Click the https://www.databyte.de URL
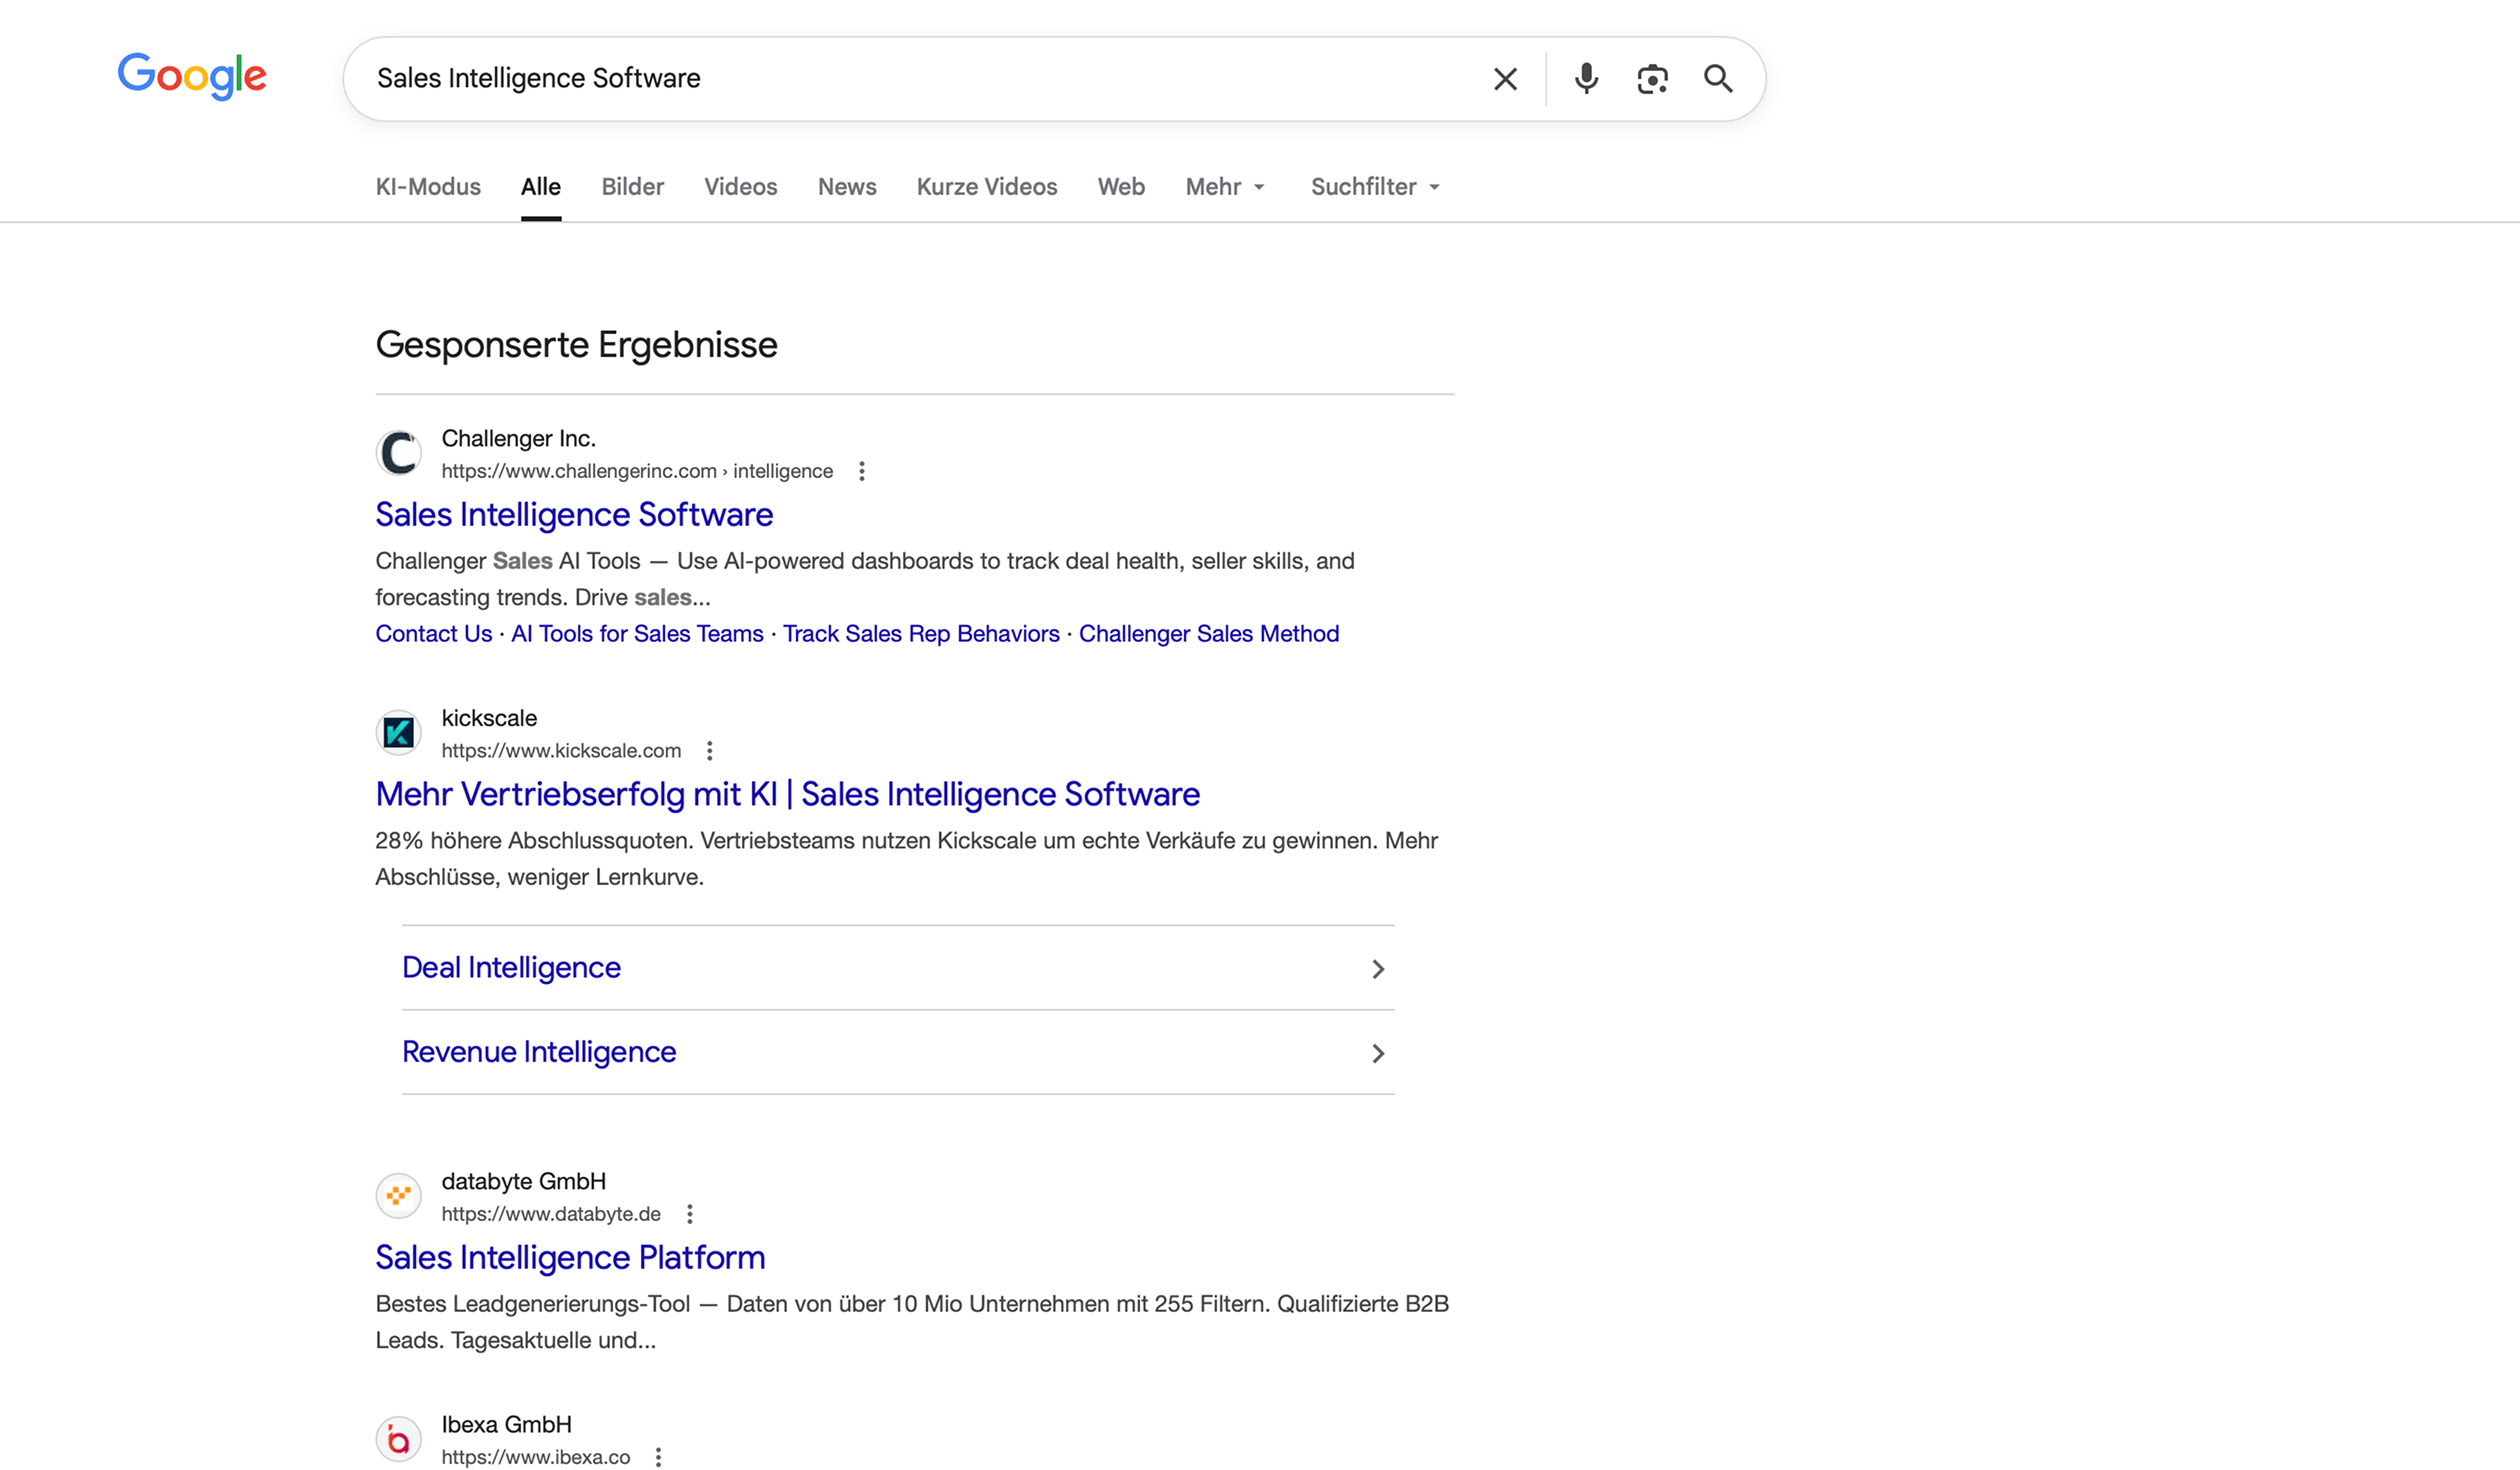 551,1214
